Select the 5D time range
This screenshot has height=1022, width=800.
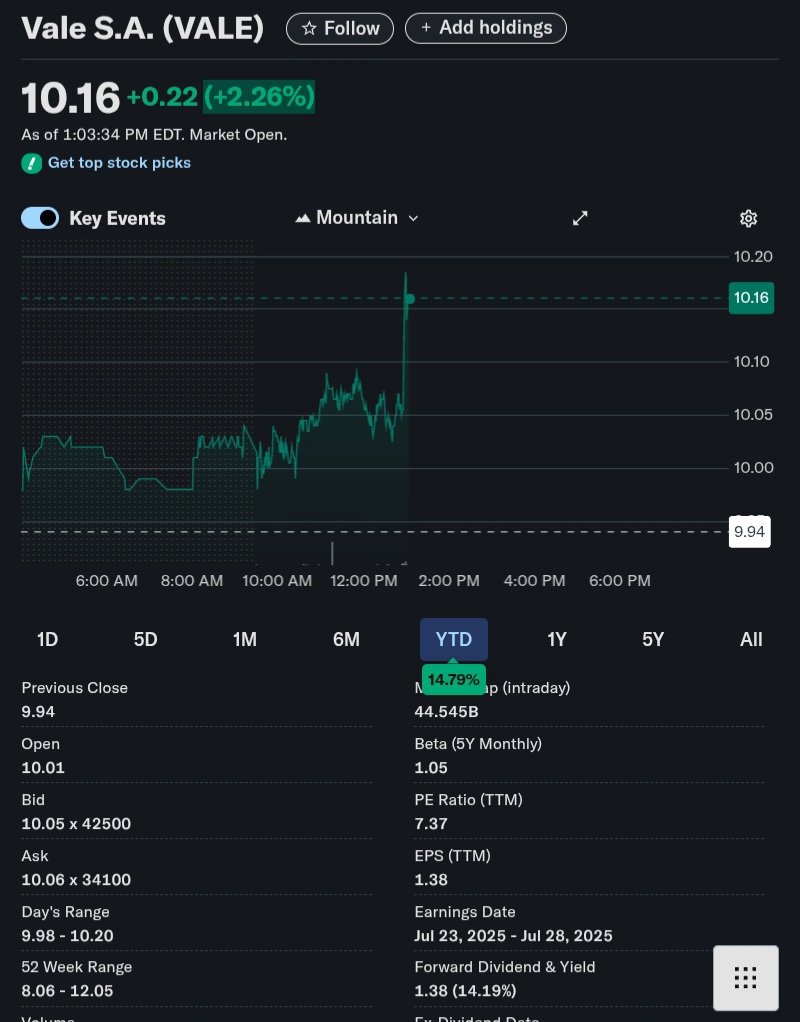pyautogui.click(x=145, y=639)
